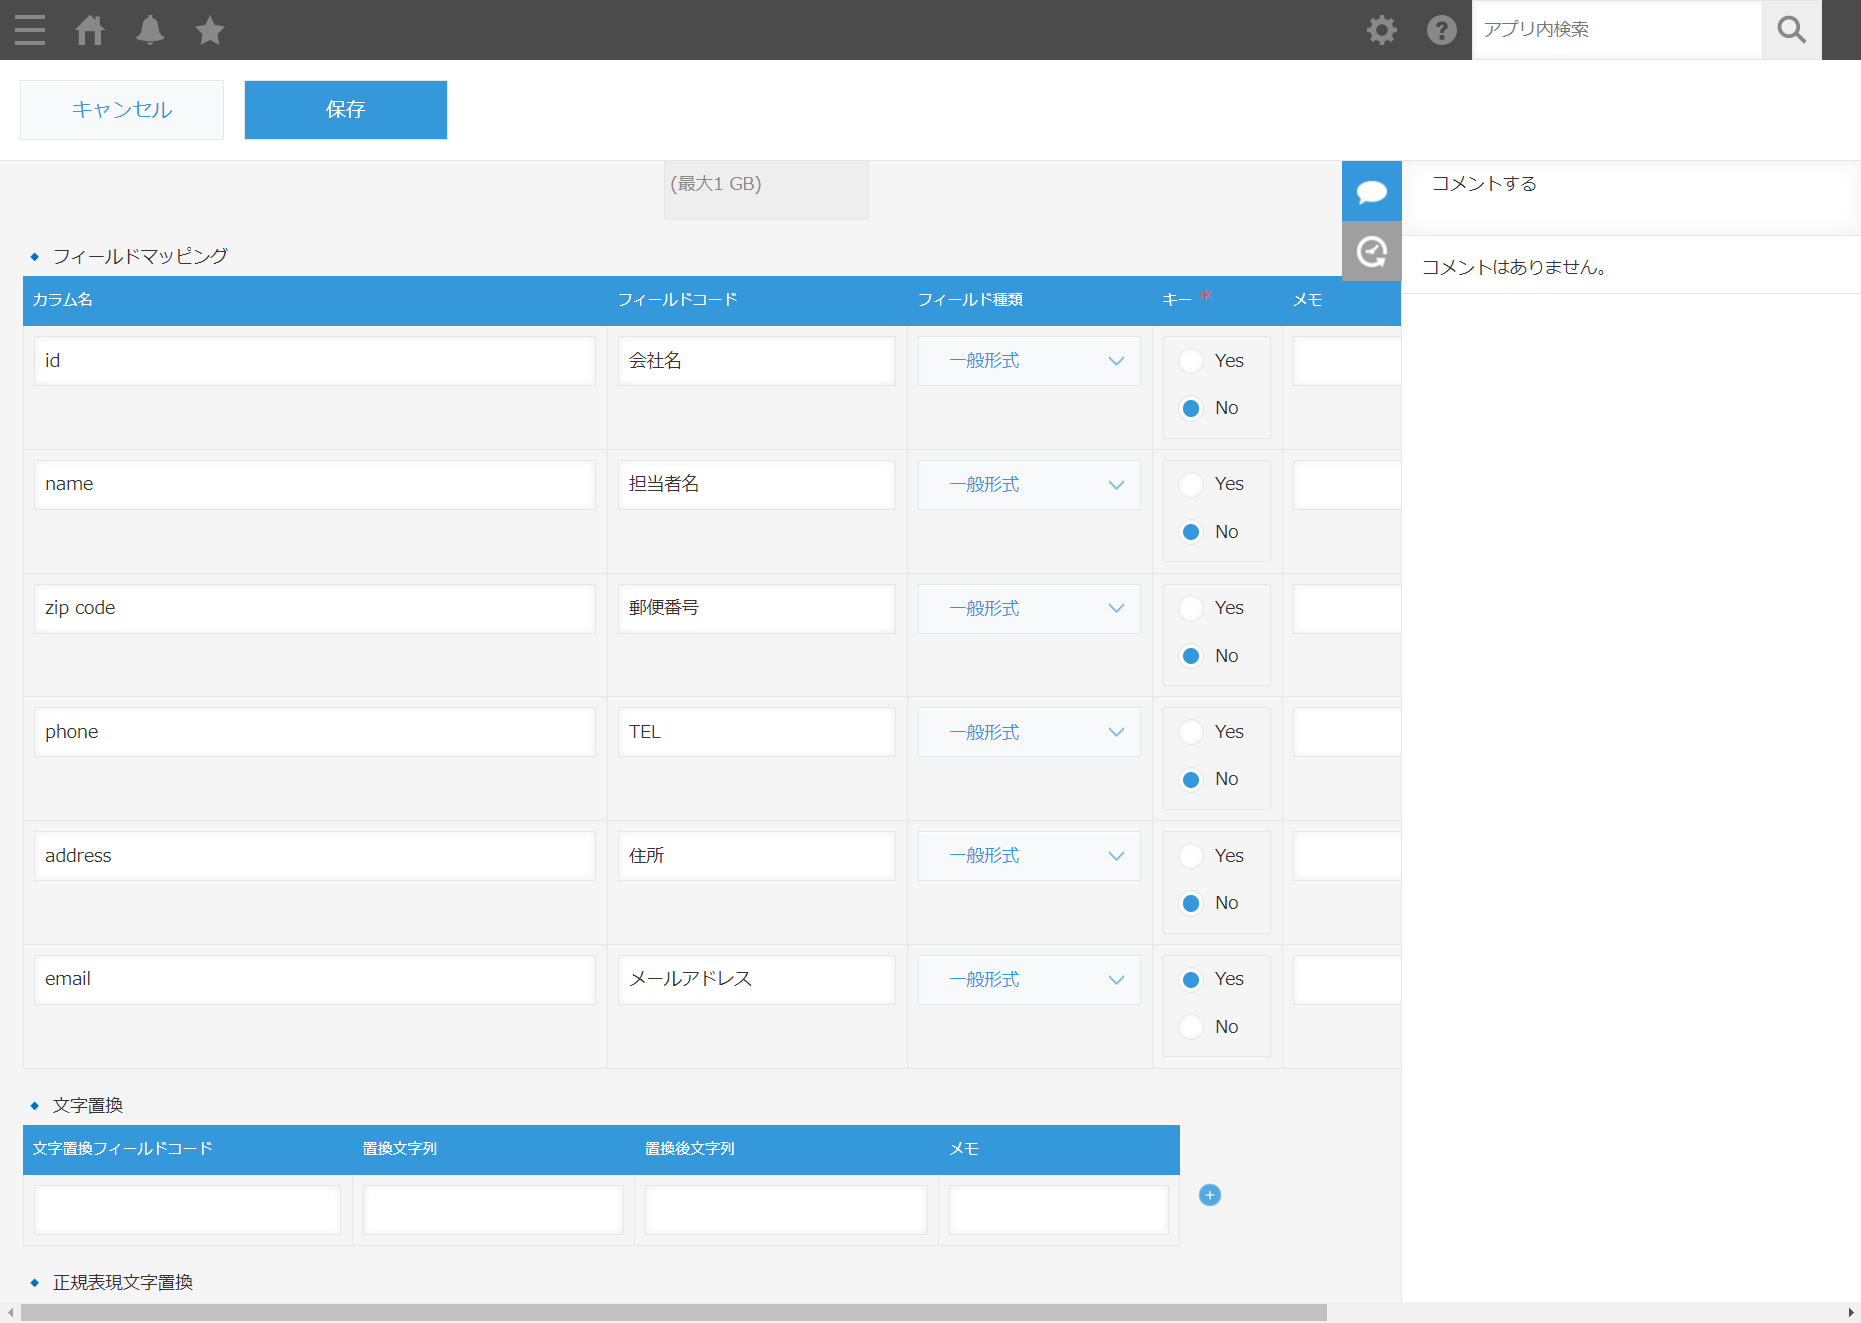Click the 文字置換 section heading

tap(88, 1106)
